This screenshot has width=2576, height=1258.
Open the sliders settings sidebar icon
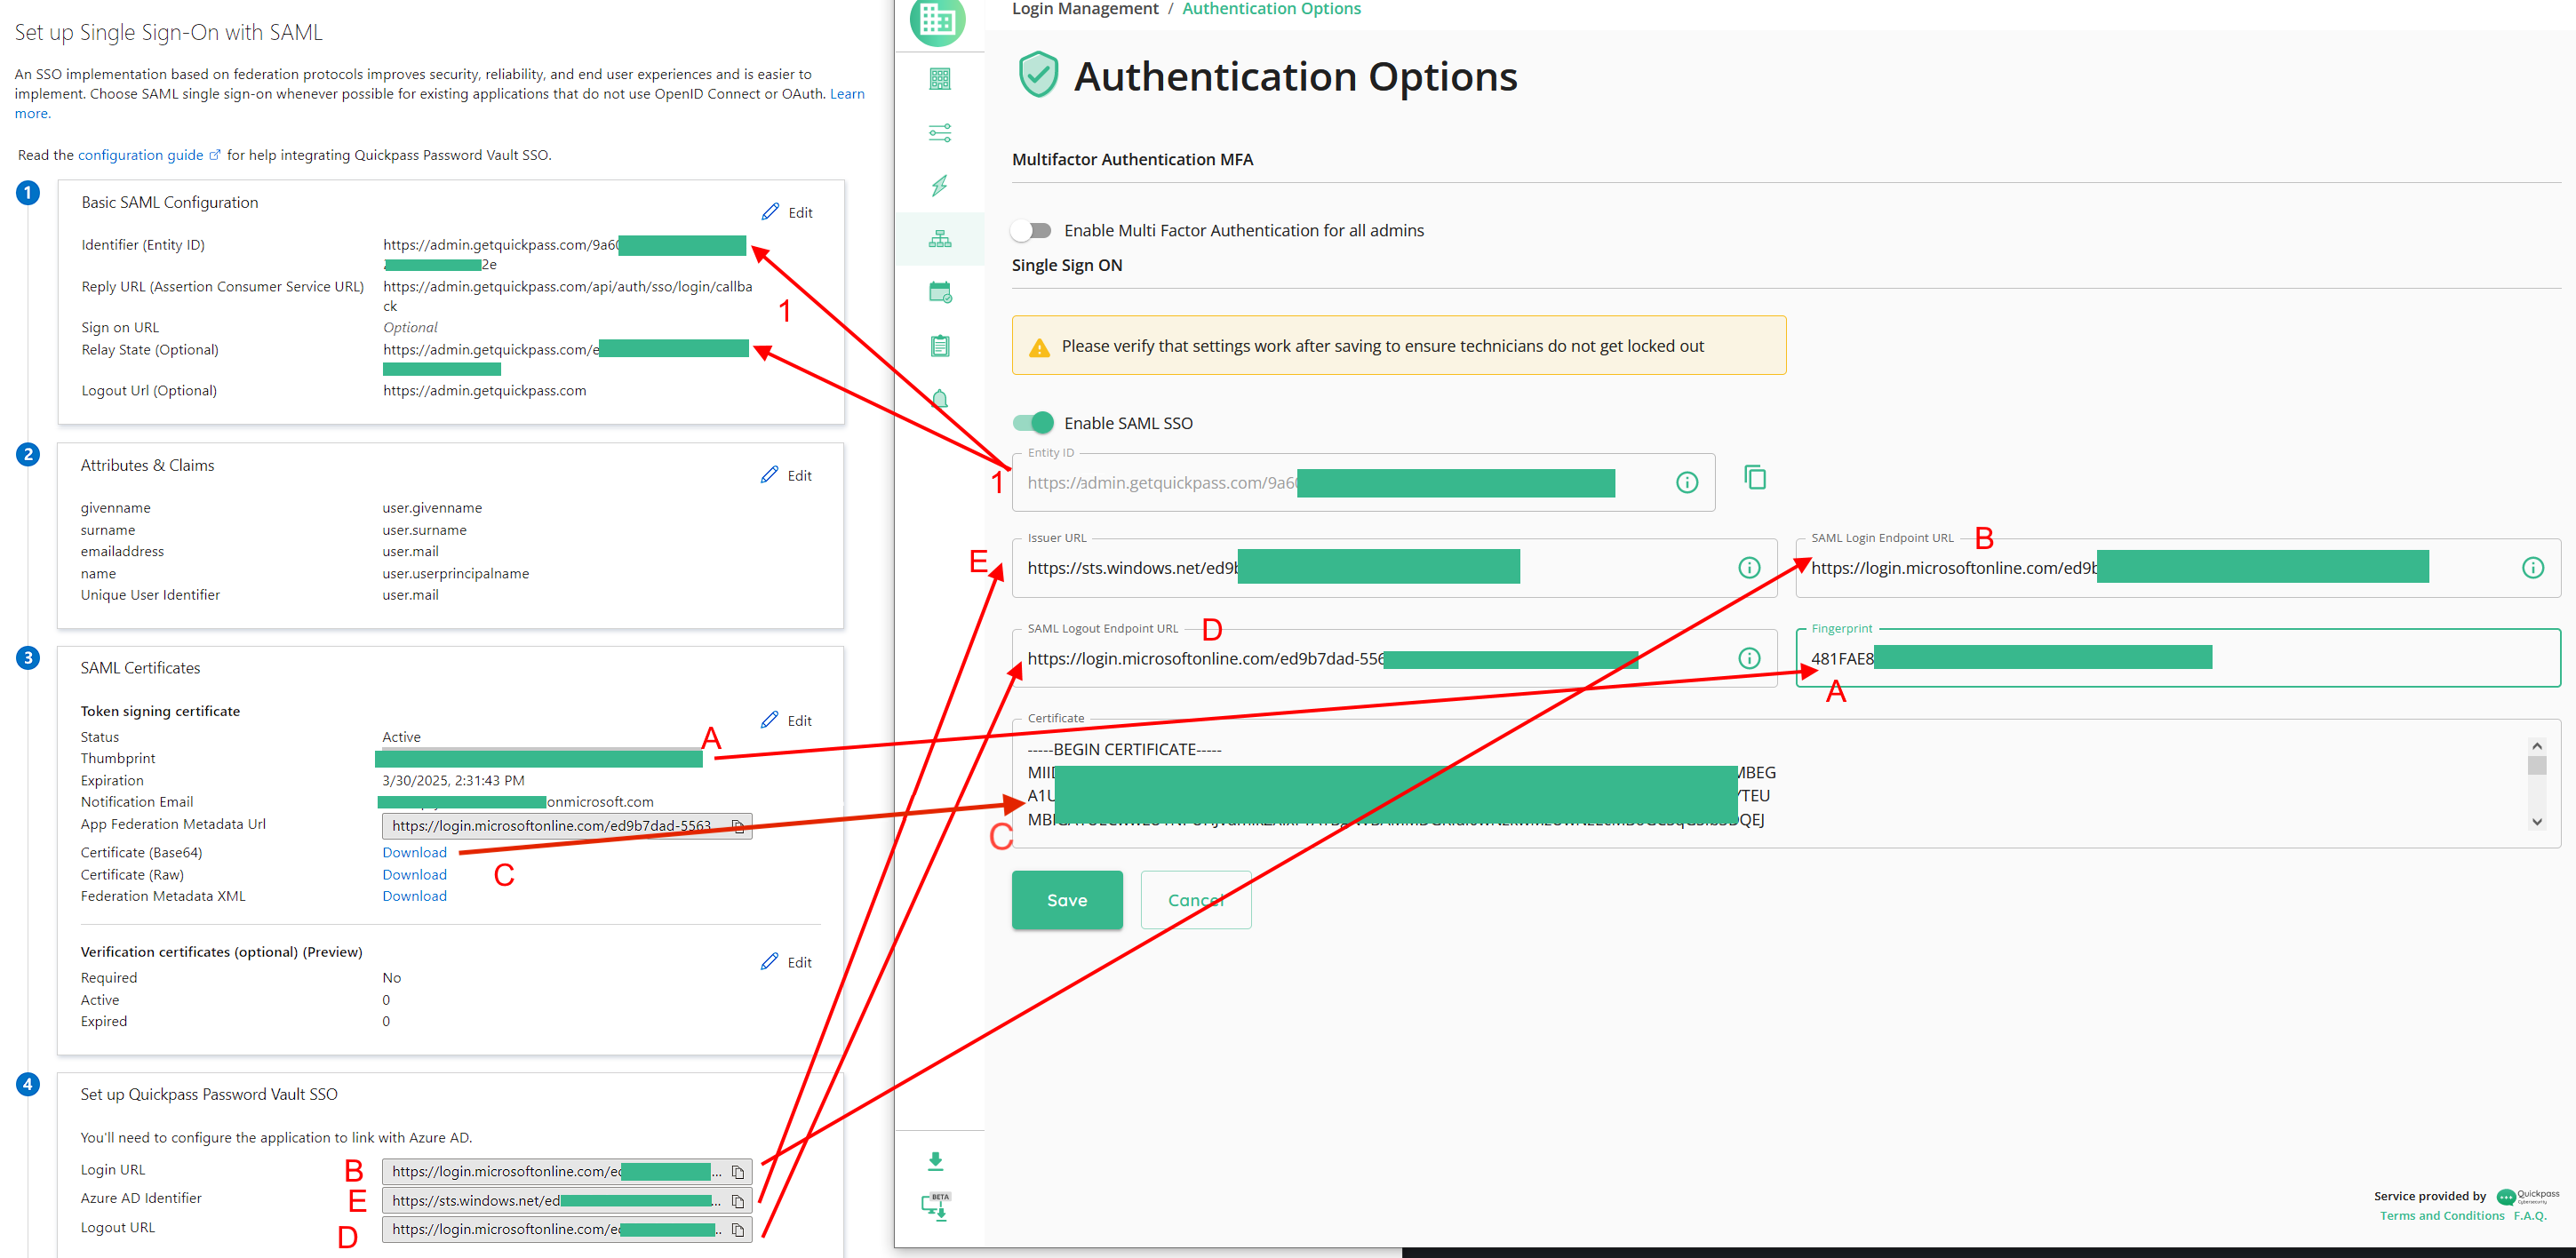click(x=939, y=133)
